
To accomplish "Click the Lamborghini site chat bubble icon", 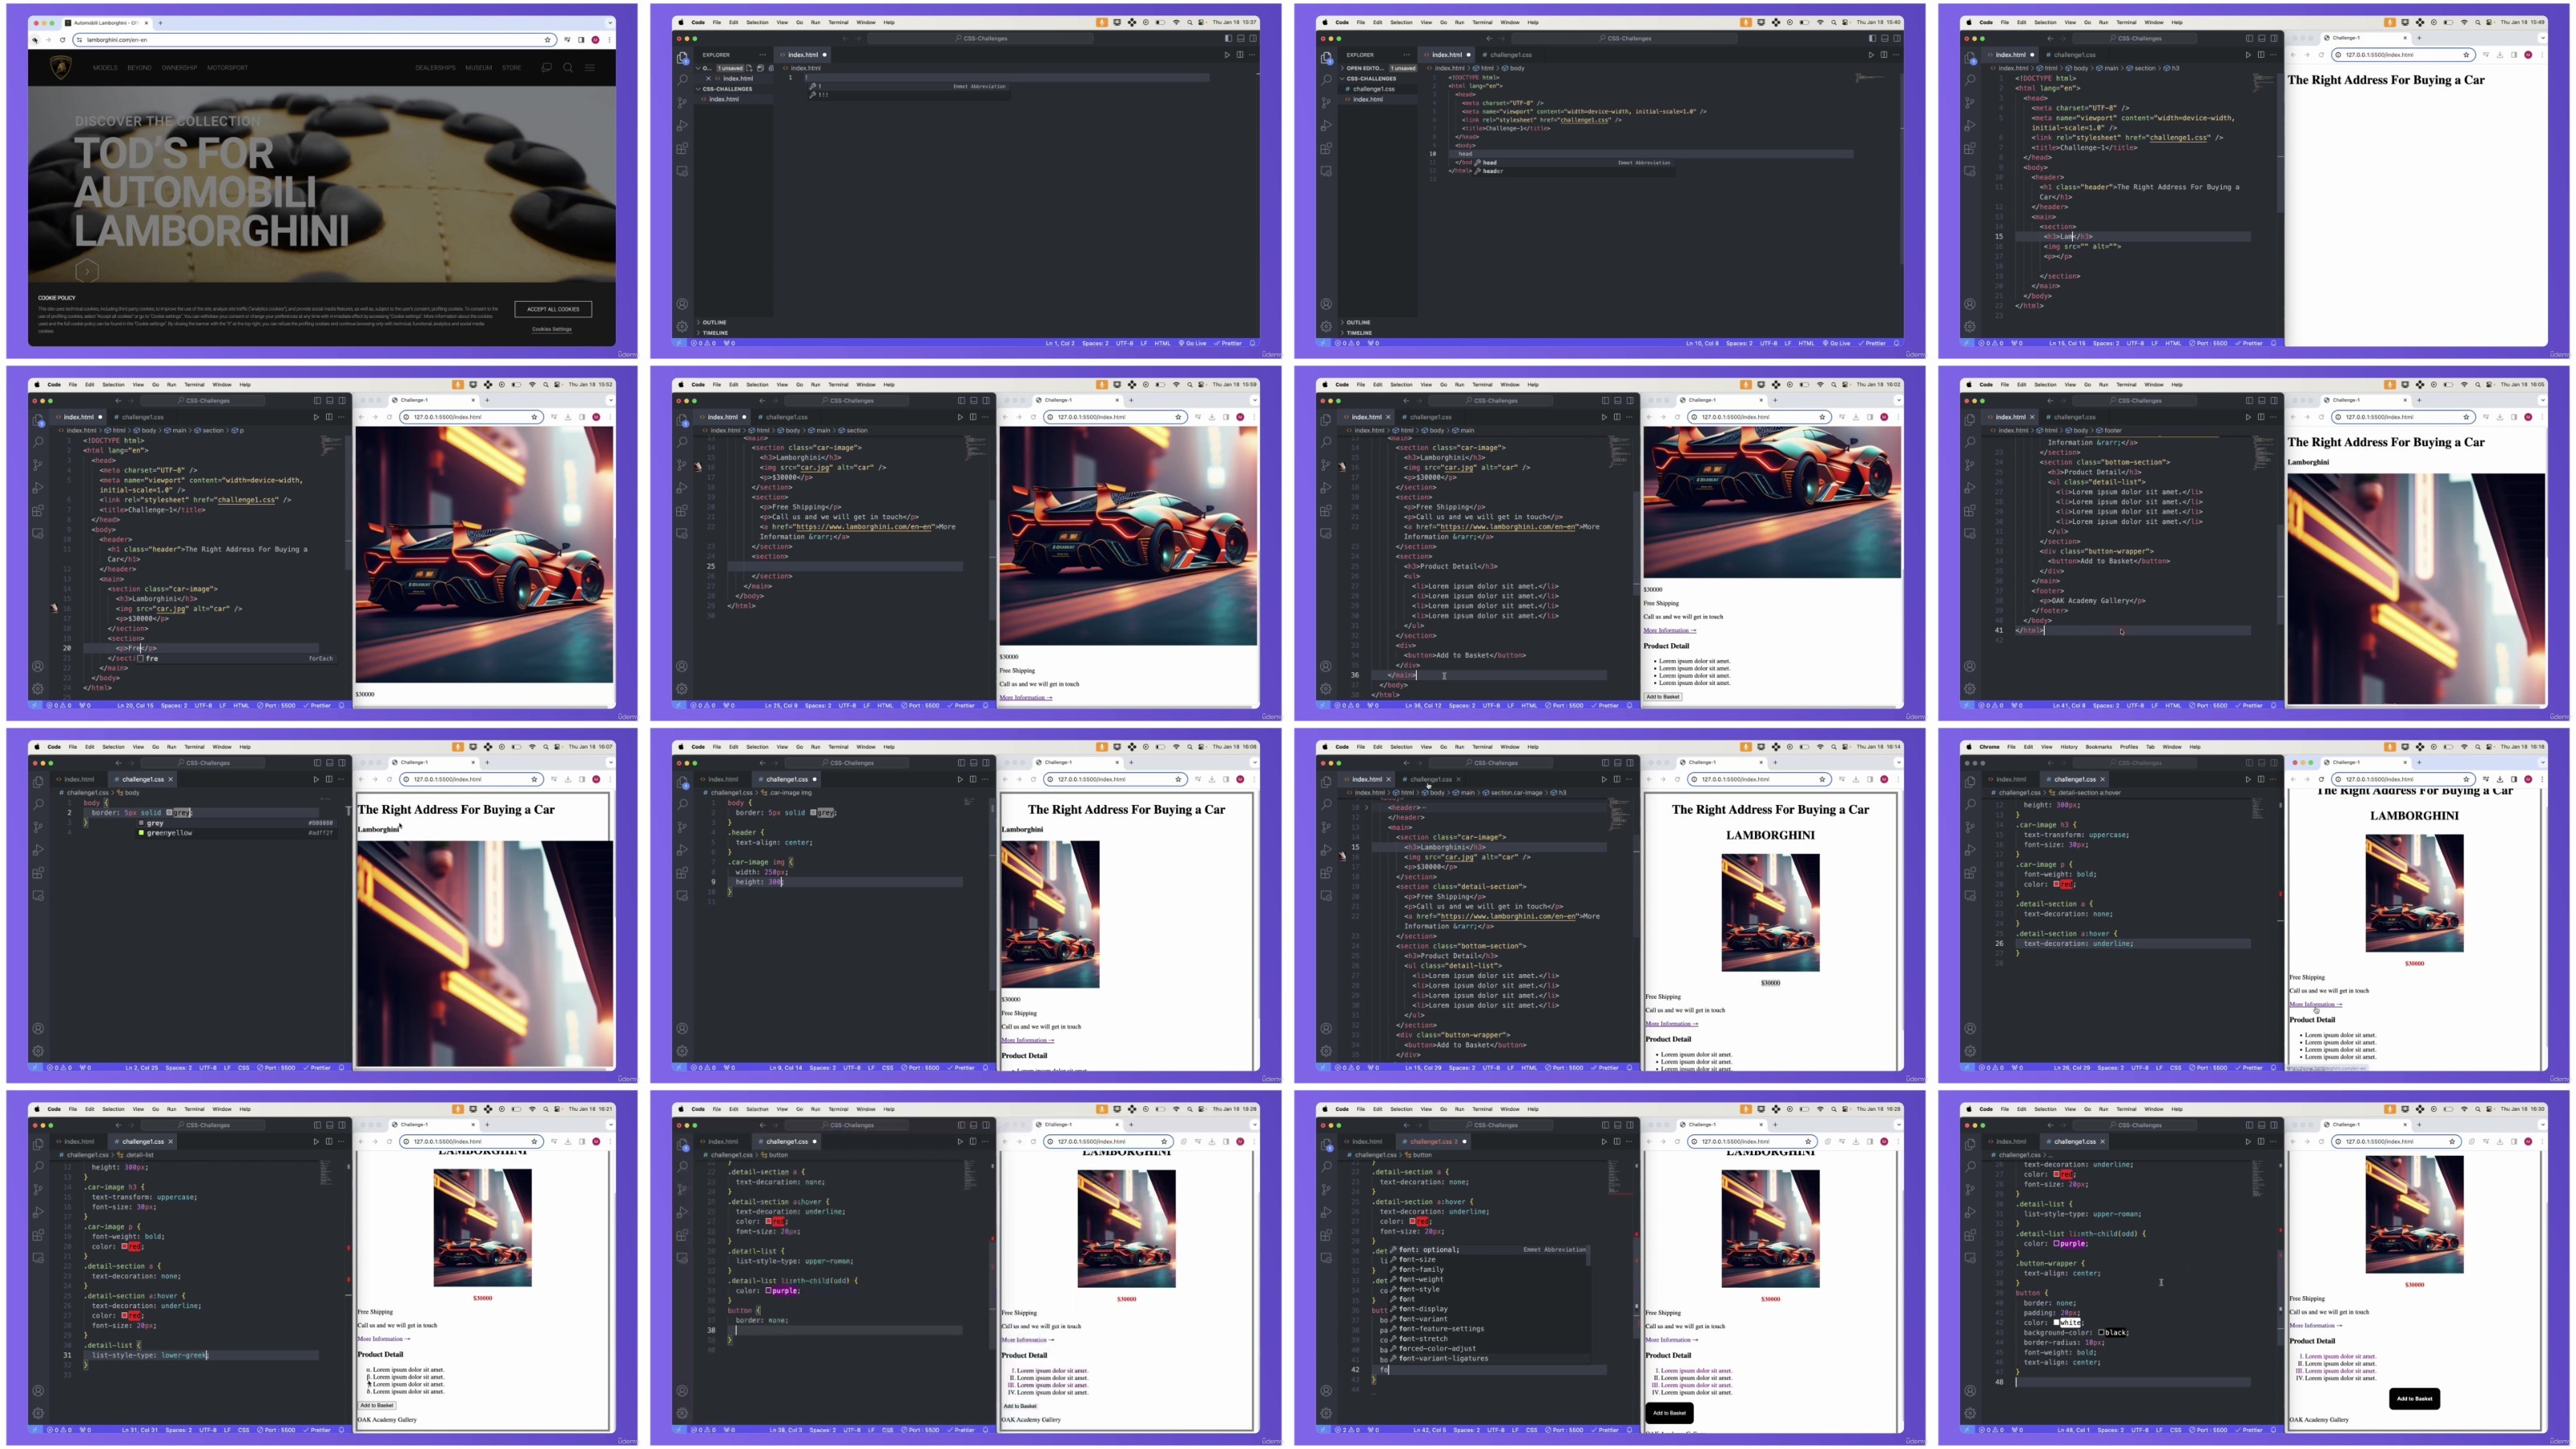I will pyautogui.click(x=546, y=68).
